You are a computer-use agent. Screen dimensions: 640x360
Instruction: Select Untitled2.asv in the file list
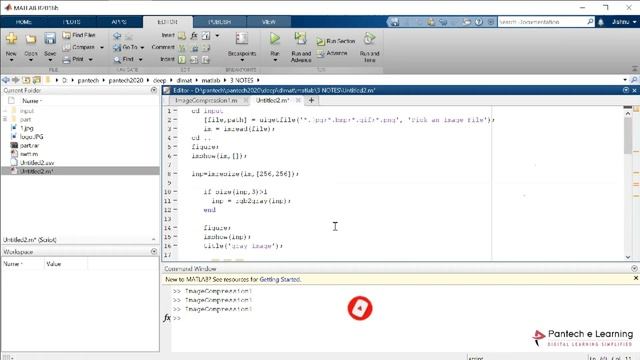pos(37,162)
